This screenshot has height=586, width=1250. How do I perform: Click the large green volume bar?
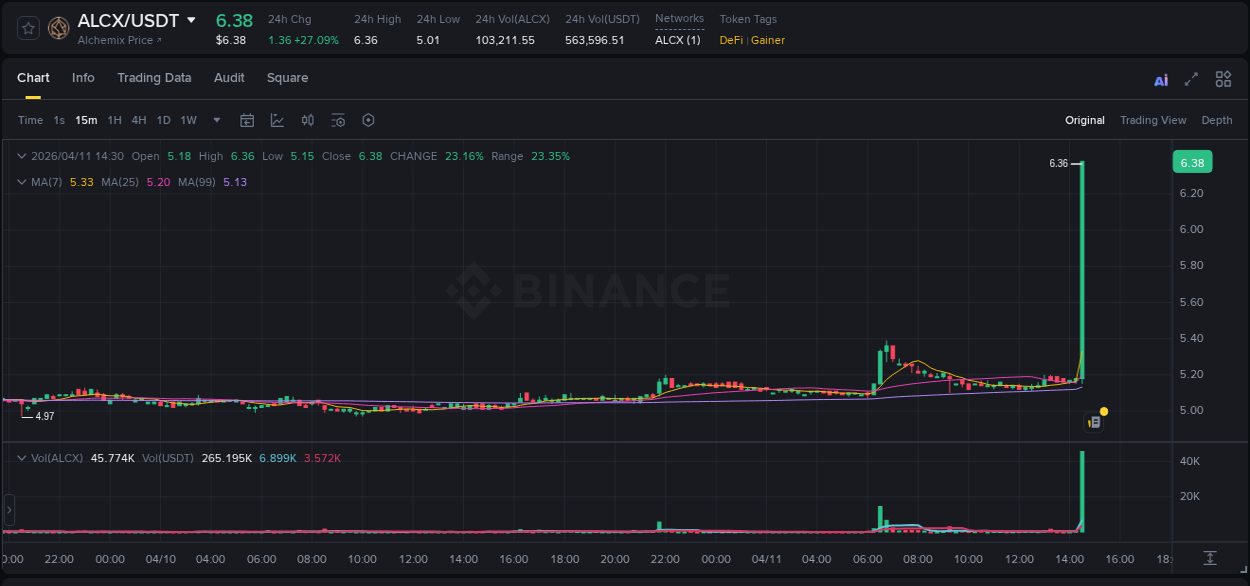[1083, 492]
